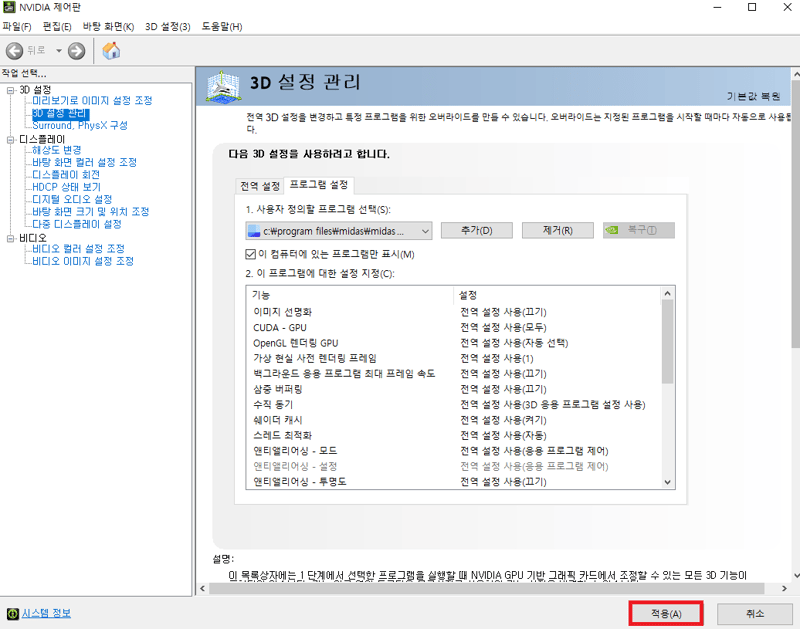The image size is (800, 629).
Task: Click the 기능 column header
Action: [x=350, y=295]
